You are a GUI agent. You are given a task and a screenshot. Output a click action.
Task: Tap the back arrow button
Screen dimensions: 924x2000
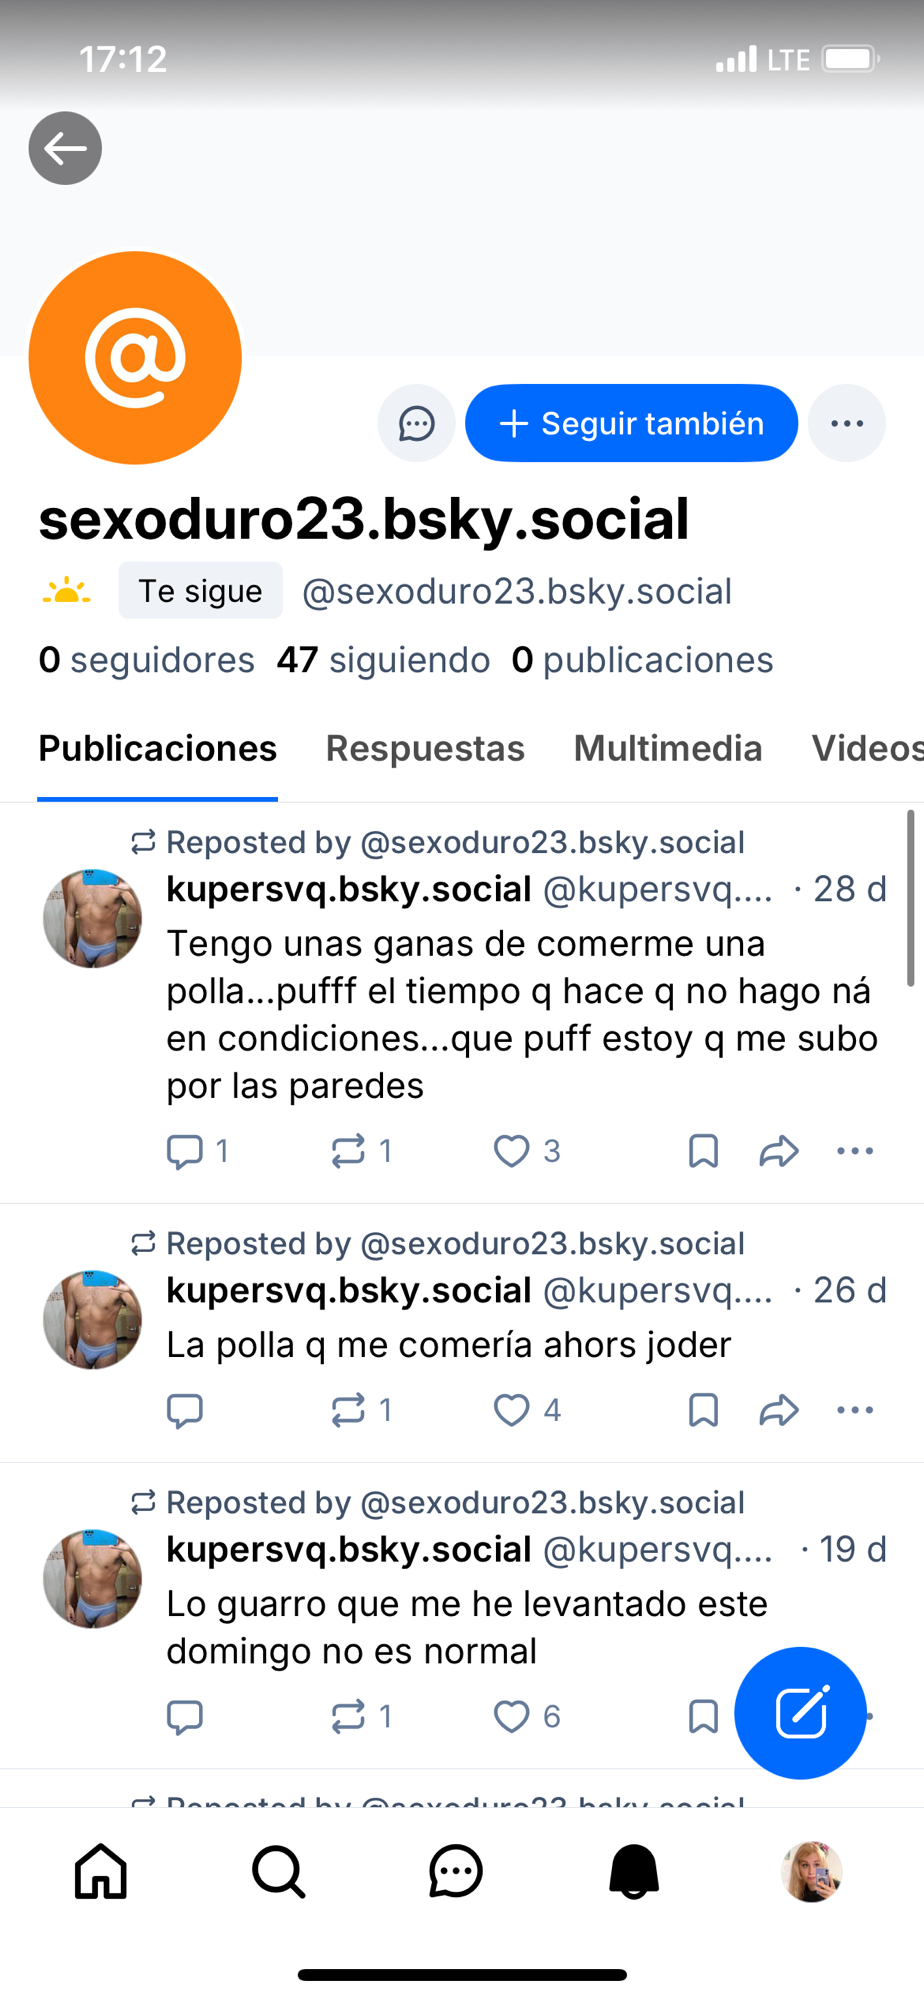click(x=65, y=148)
